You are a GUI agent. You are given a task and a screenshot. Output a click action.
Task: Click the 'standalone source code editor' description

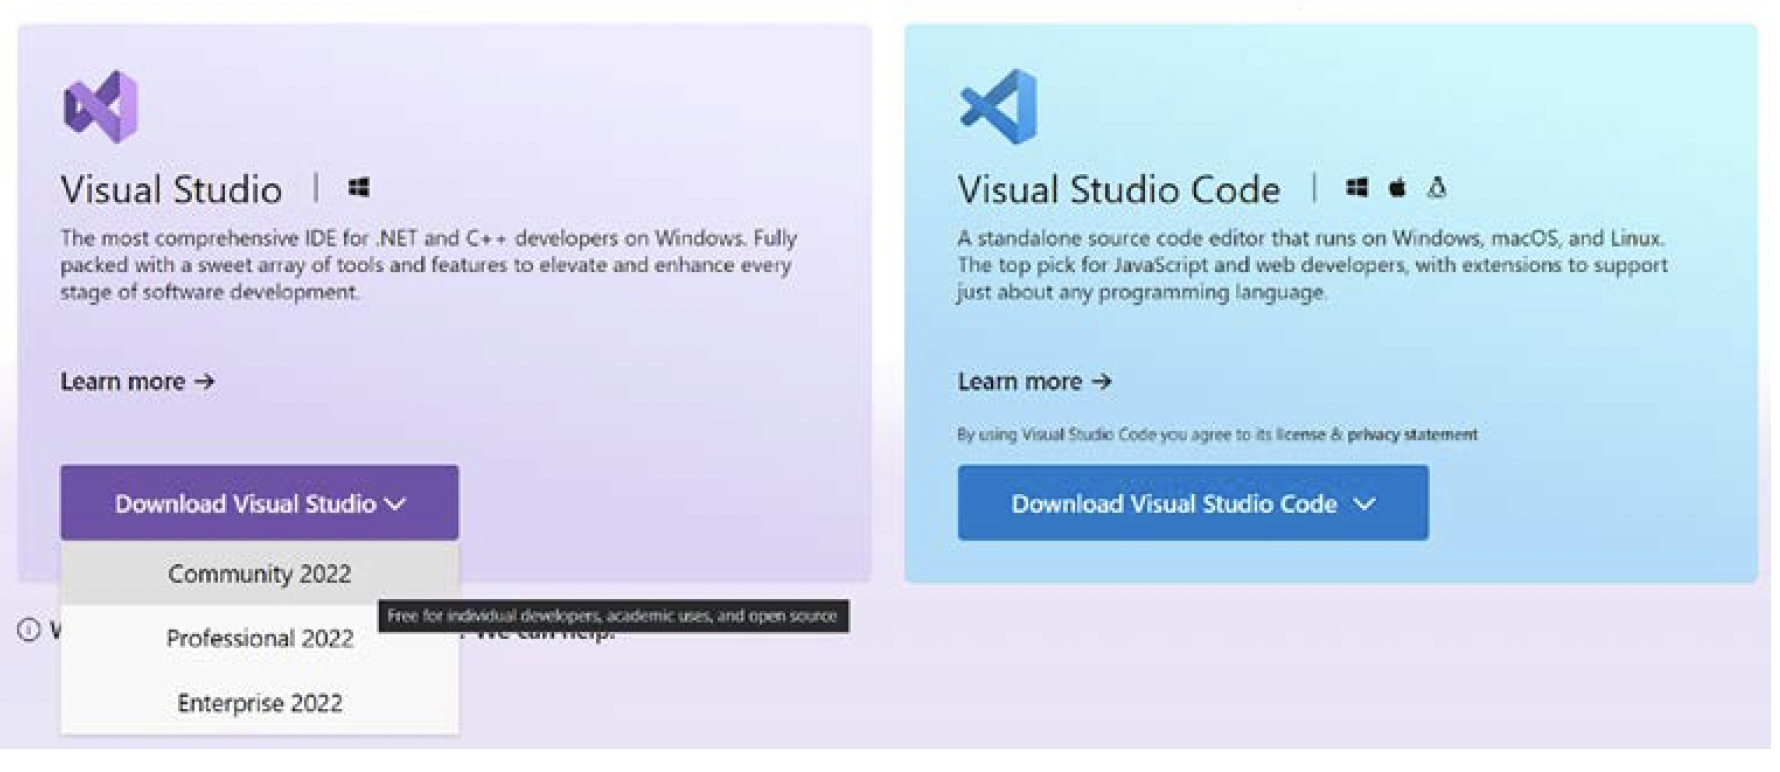[1312, 265]
